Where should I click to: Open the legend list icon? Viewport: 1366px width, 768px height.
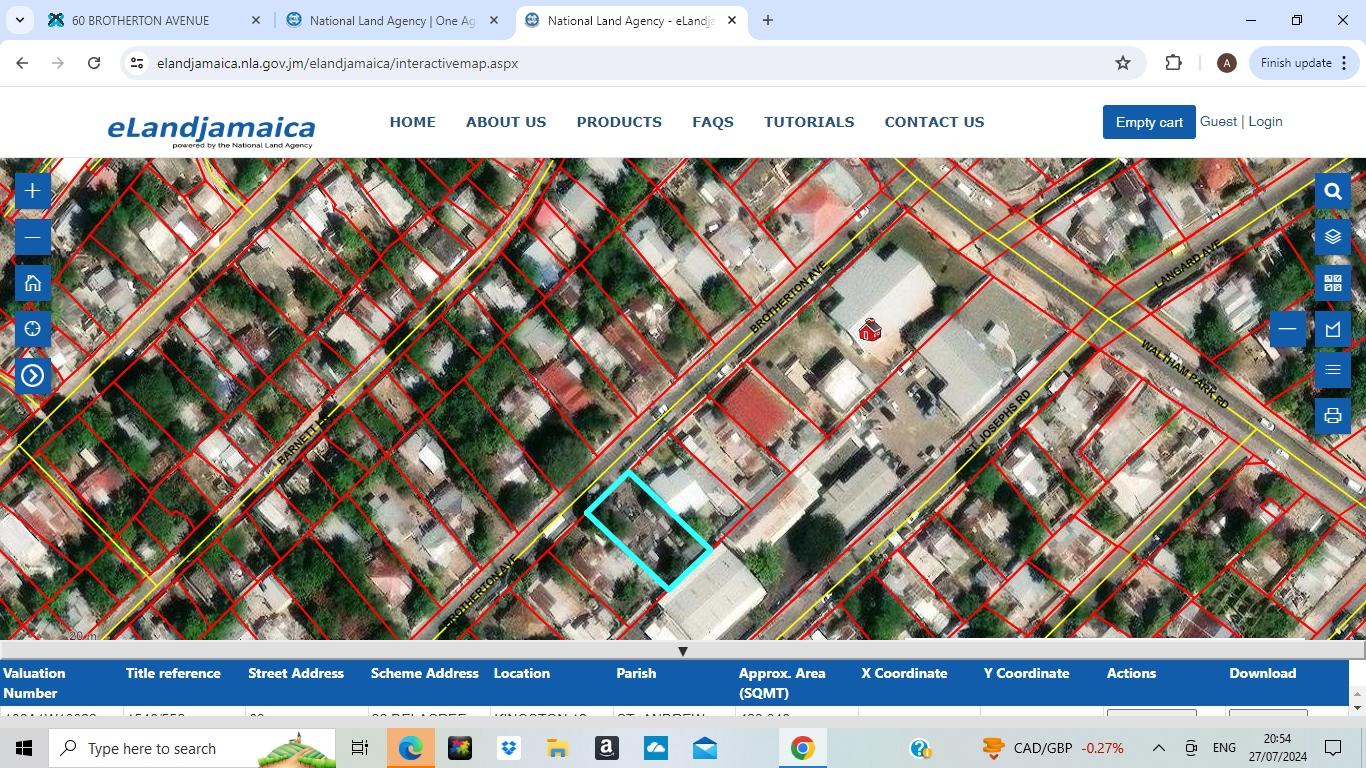(1333, 370)
